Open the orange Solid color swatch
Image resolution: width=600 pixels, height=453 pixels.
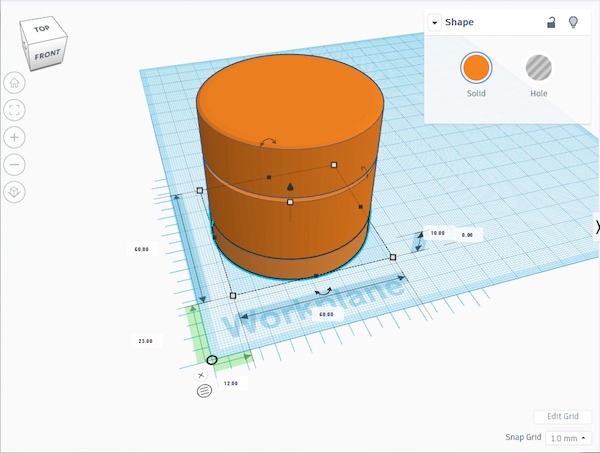[x=476, y=68]
